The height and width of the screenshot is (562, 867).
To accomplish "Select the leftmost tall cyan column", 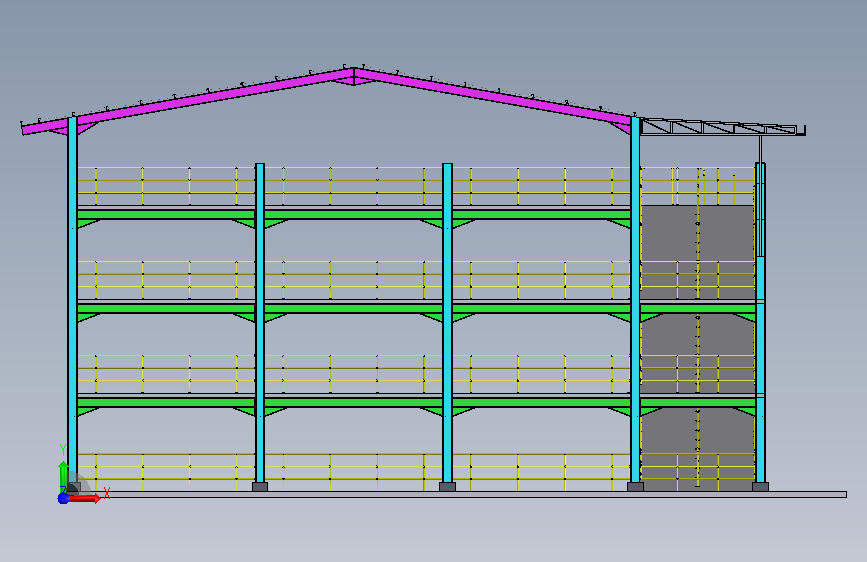I will [x=72, y=299].
